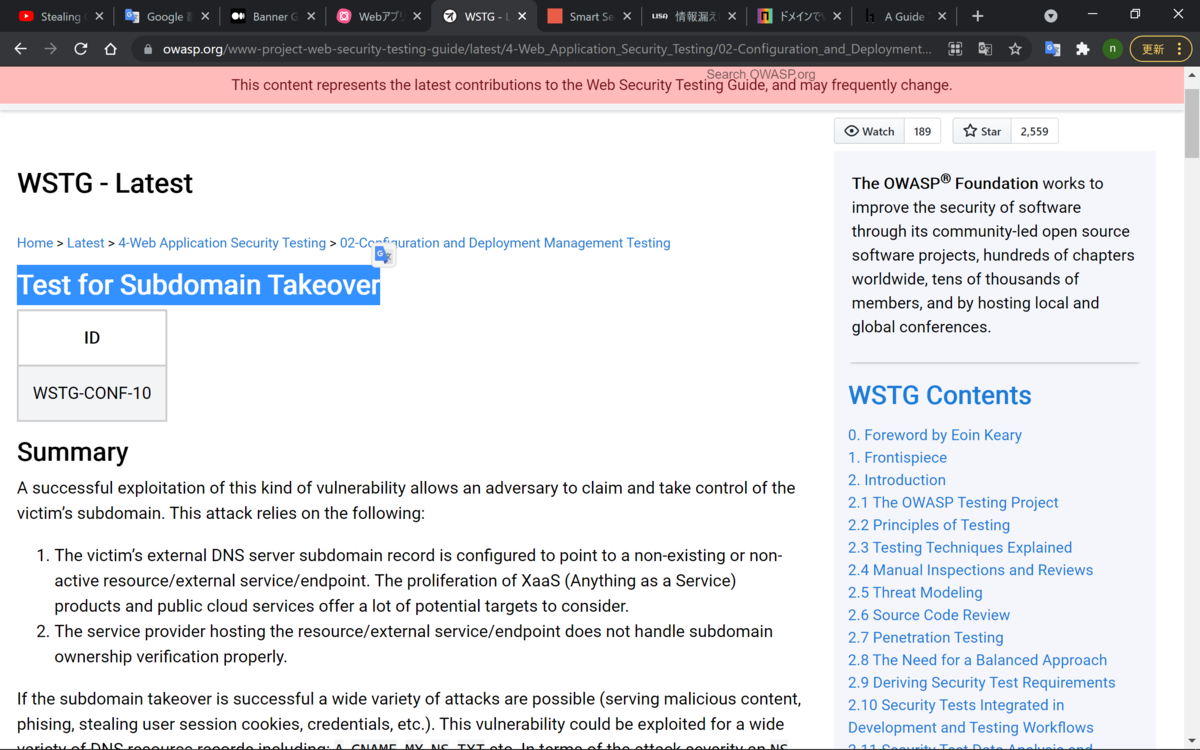Screen dimensions: 1200x750
Task: Click the GitHub Star button
Action: [982, 131]
